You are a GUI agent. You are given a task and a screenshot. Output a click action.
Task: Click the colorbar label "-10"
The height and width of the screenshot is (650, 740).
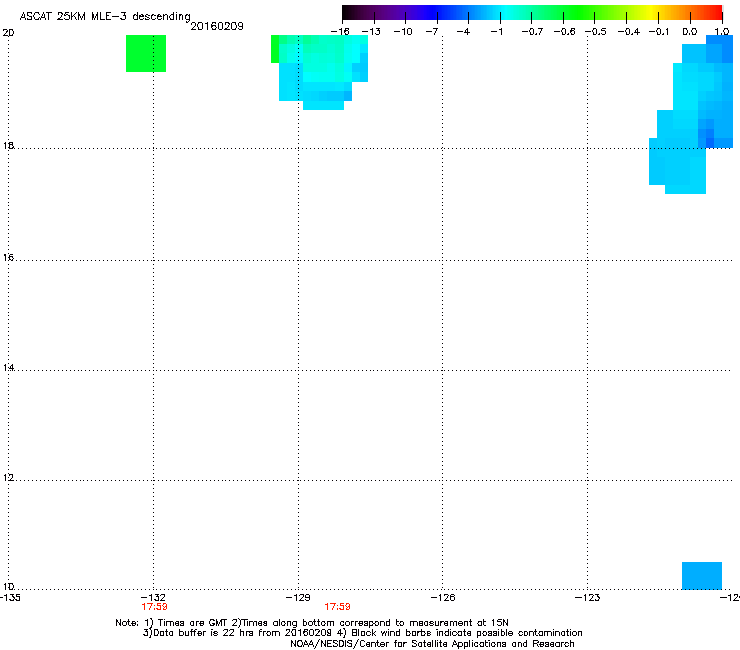point(403,32)
